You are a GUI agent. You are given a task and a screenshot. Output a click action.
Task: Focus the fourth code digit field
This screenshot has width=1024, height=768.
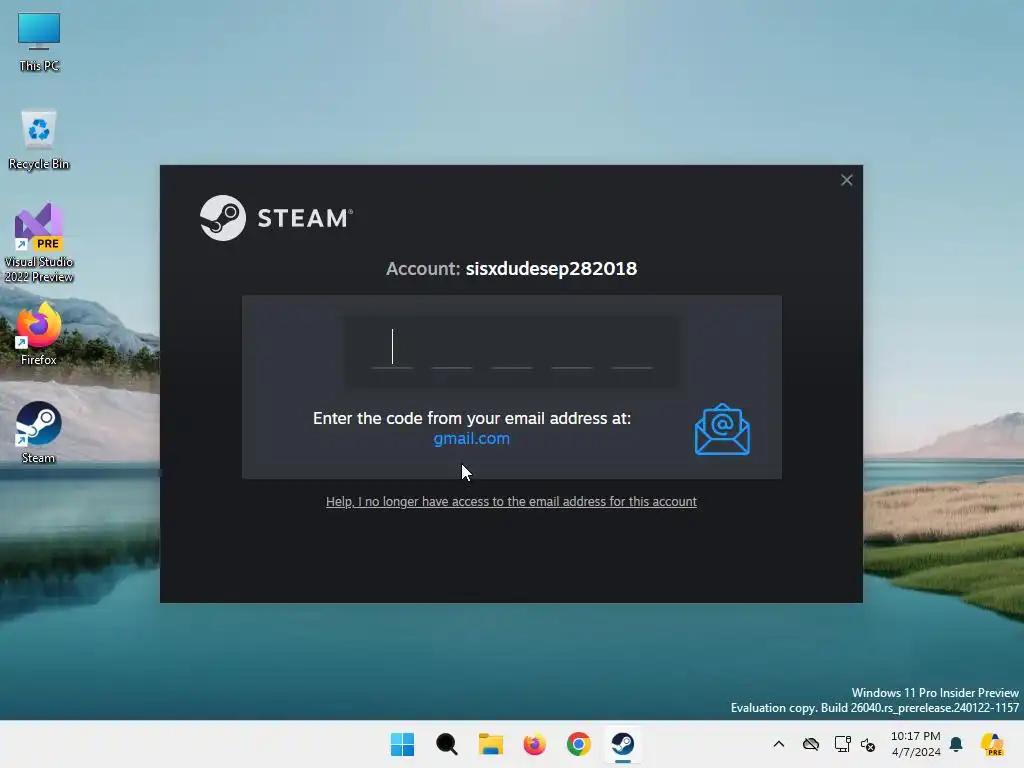point(572,349)
